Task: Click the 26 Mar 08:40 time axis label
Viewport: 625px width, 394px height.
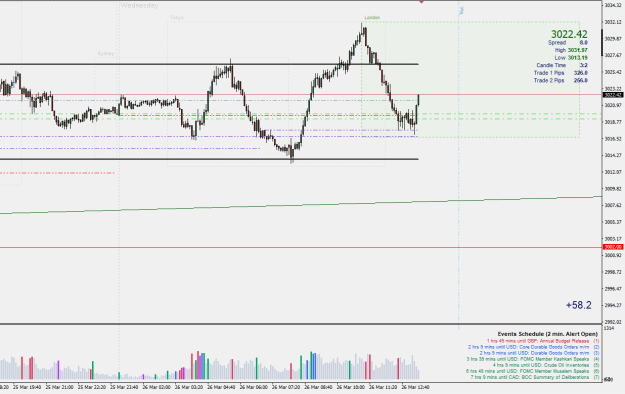Action: pyautogui.click(x=318, y=387)
